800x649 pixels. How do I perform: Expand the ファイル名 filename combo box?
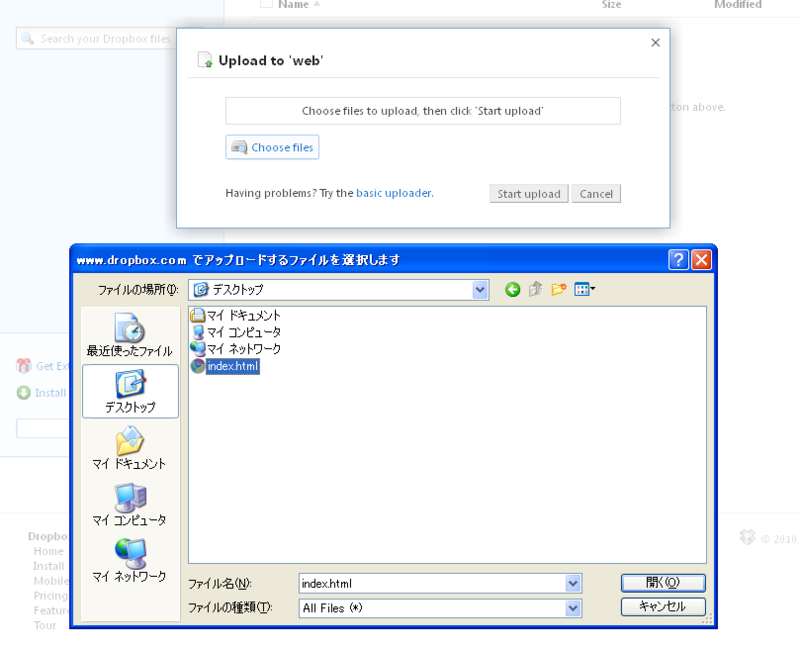(x=573, y=583)
